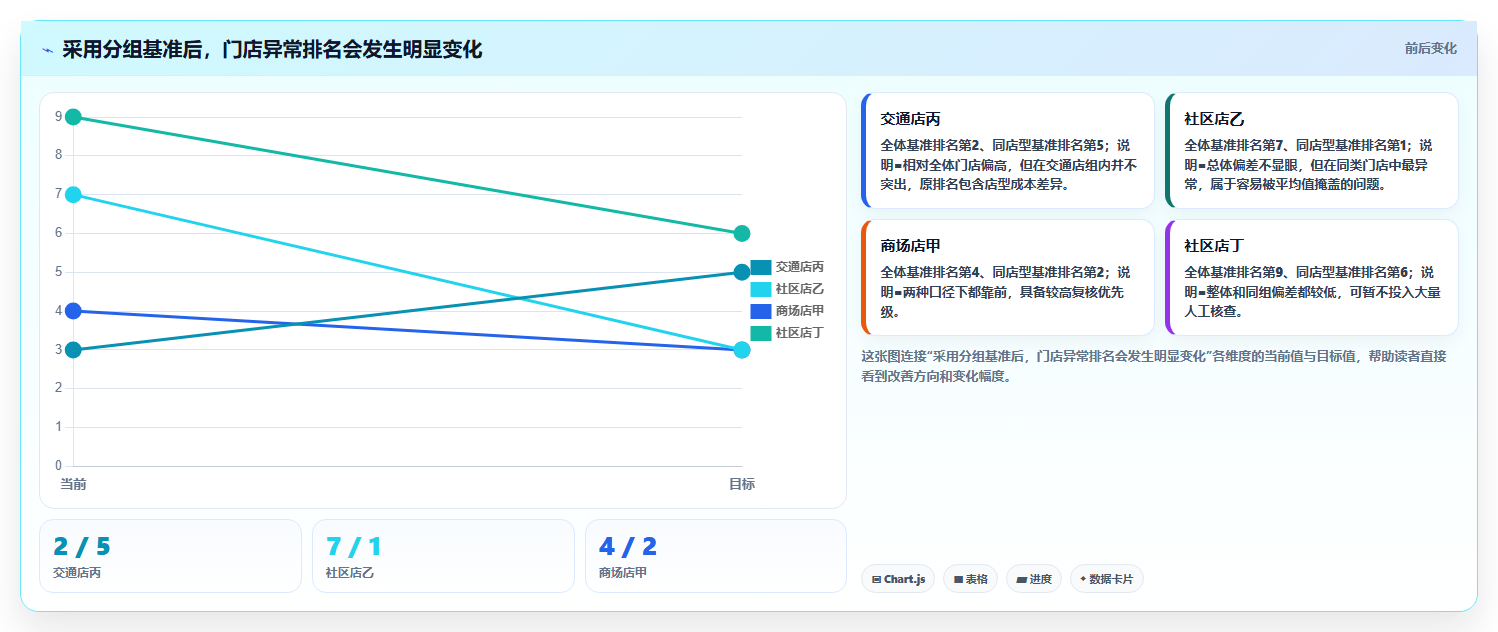Toggle 商场店甲 legend color swatch
The height and width of the screenshot is (632, 1498).
(x=760, y=311)
